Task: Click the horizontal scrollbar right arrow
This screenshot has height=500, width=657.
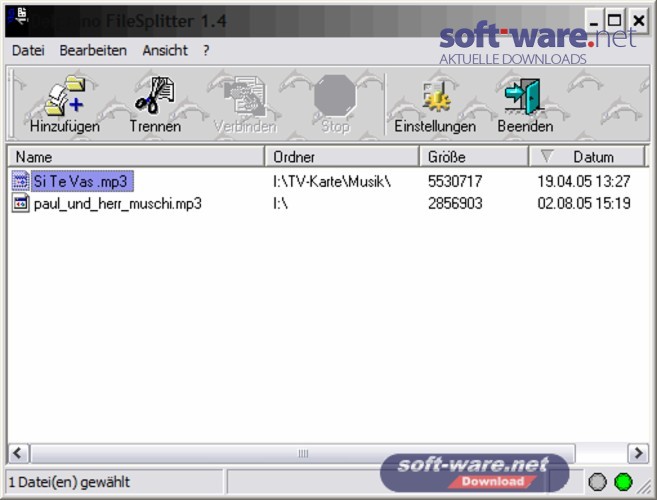Action: tap(638, 453)
